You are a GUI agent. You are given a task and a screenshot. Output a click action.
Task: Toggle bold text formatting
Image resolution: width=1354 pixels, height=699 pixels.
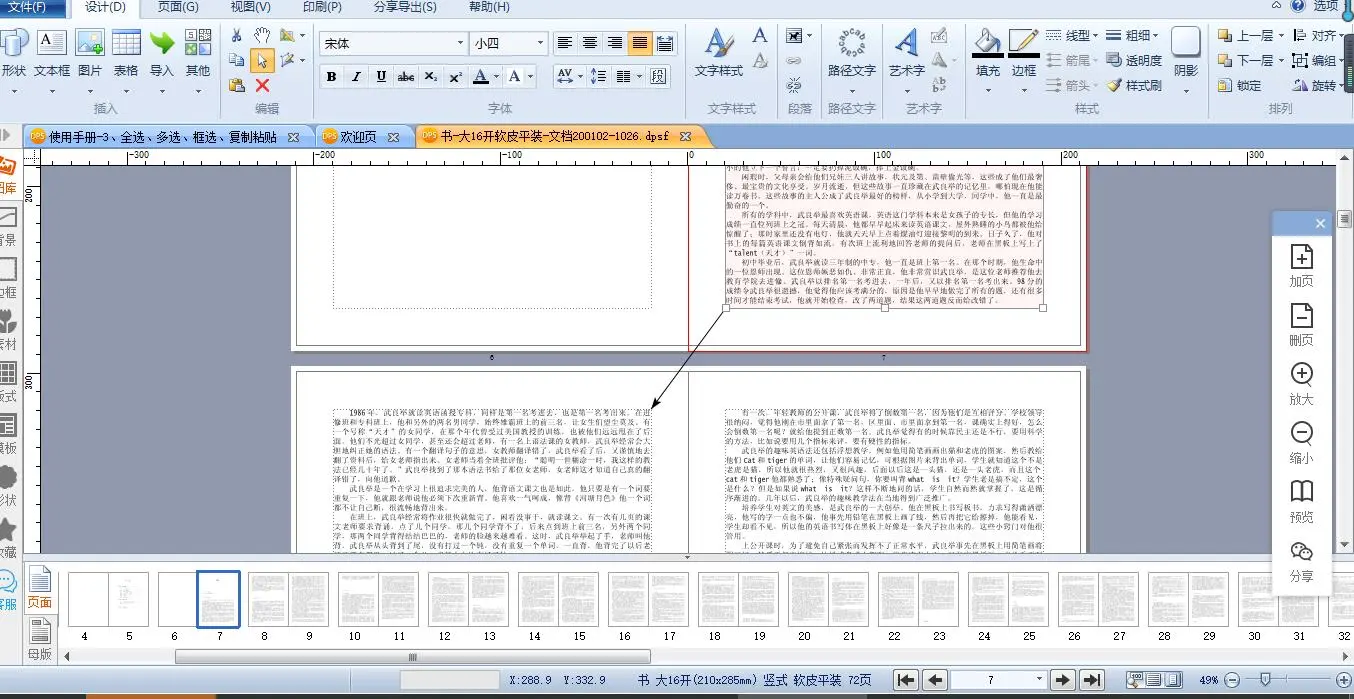tap(331, 77)
